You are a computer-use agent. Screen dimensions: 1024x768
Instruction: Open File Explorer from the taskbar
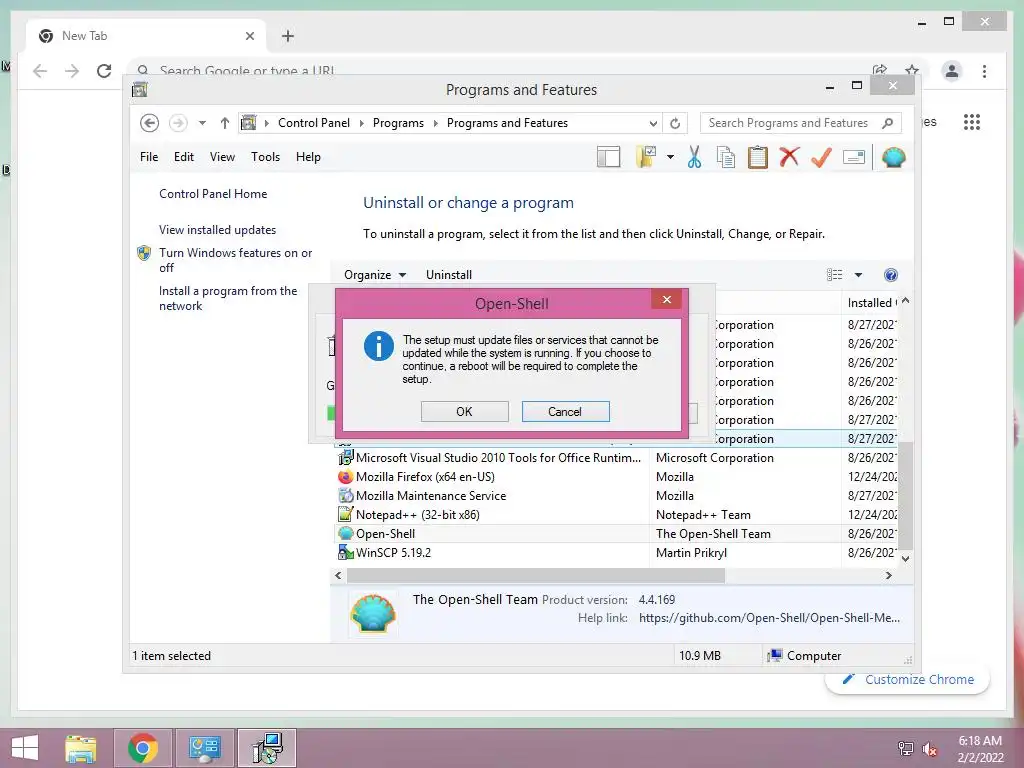(x=81, y=748)
